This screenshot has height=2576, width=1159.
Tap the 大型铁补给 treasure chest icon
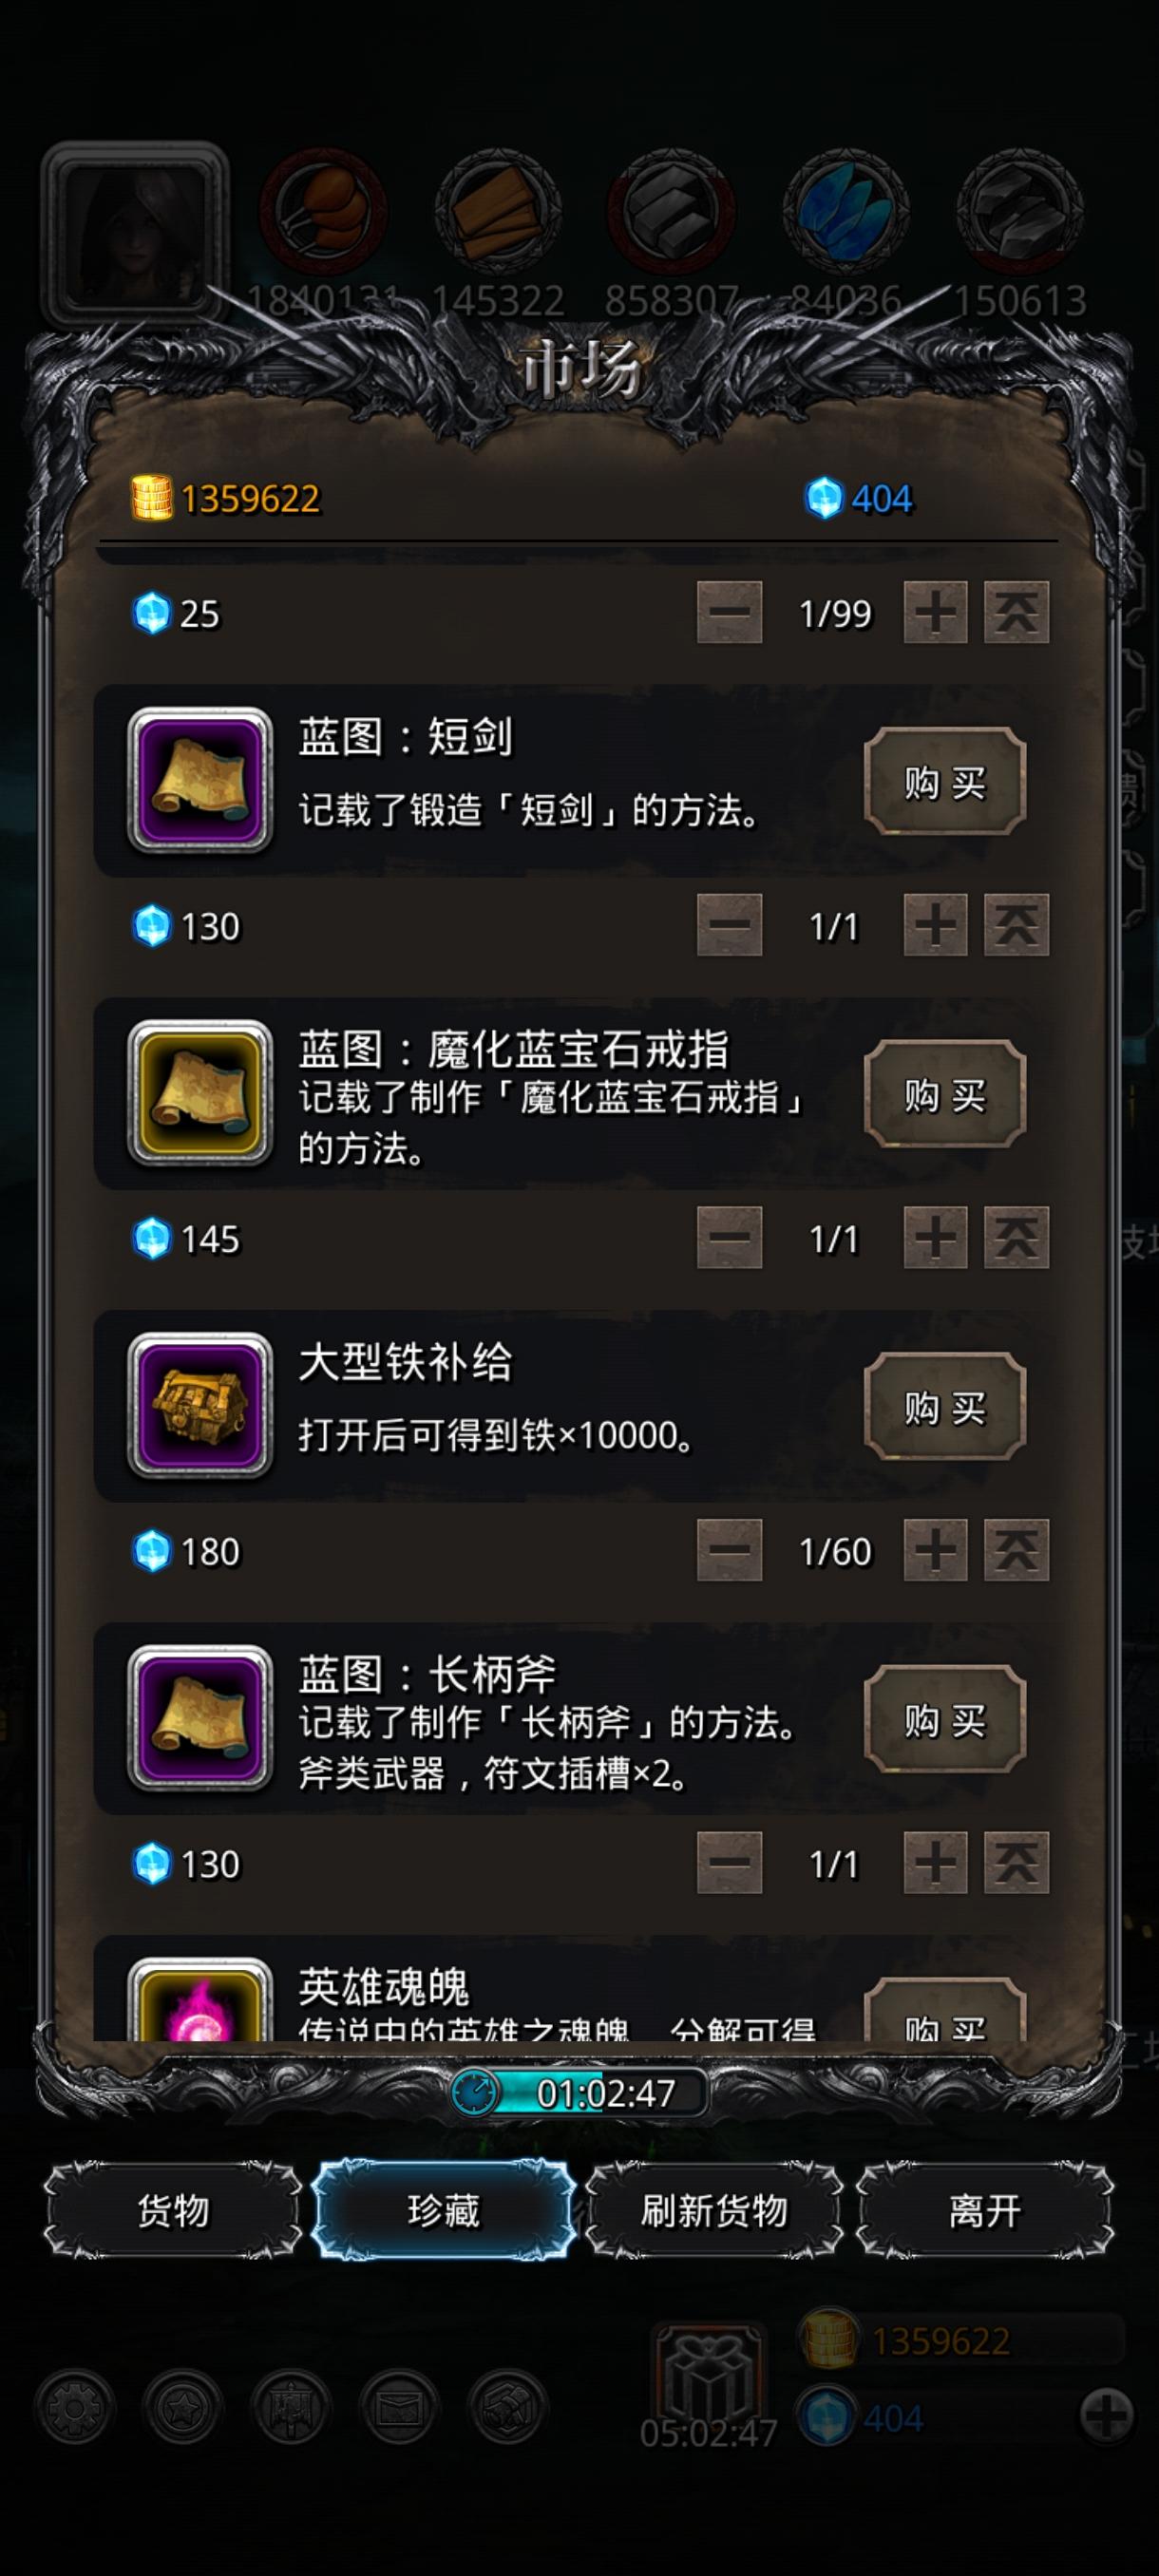[x=200, y=1405]
